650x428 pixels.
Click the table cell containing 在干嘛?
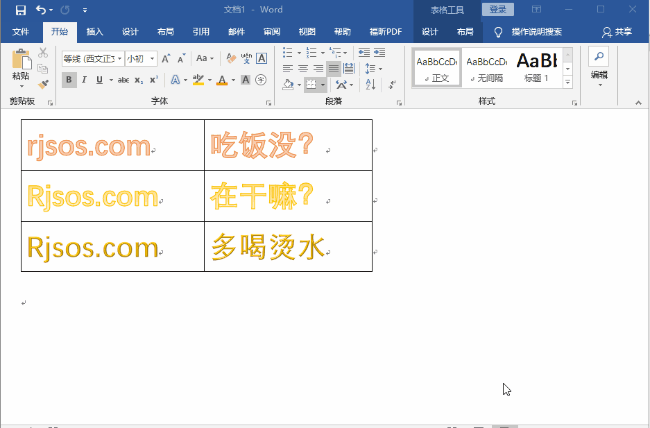click(x=288, y=196)
